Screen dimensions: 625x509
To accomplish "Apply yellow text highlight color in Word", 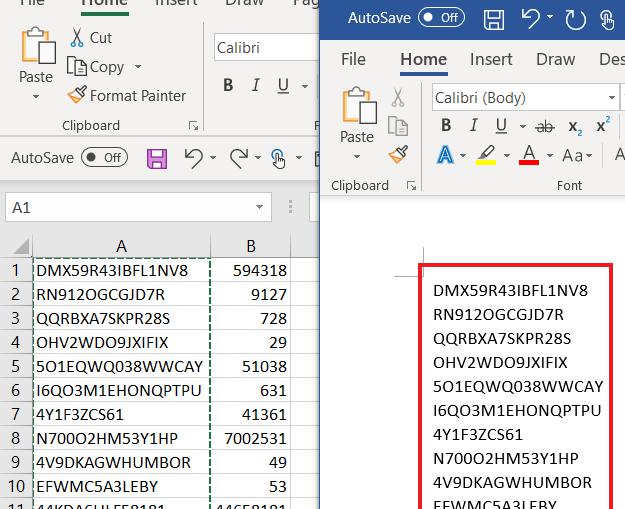I will (486, 155).
